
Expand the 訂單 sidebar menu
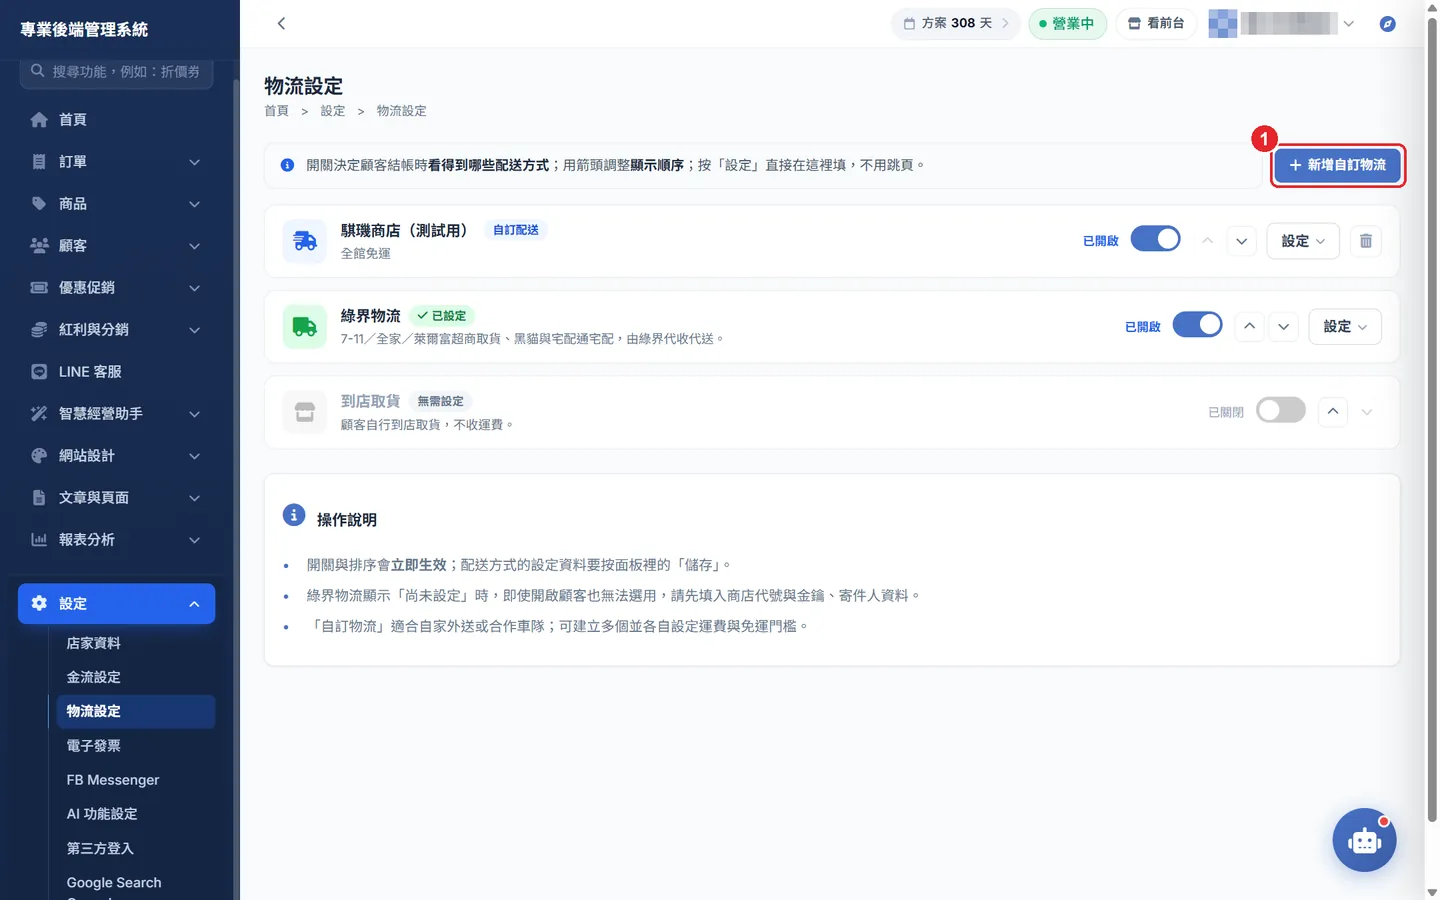117,162
